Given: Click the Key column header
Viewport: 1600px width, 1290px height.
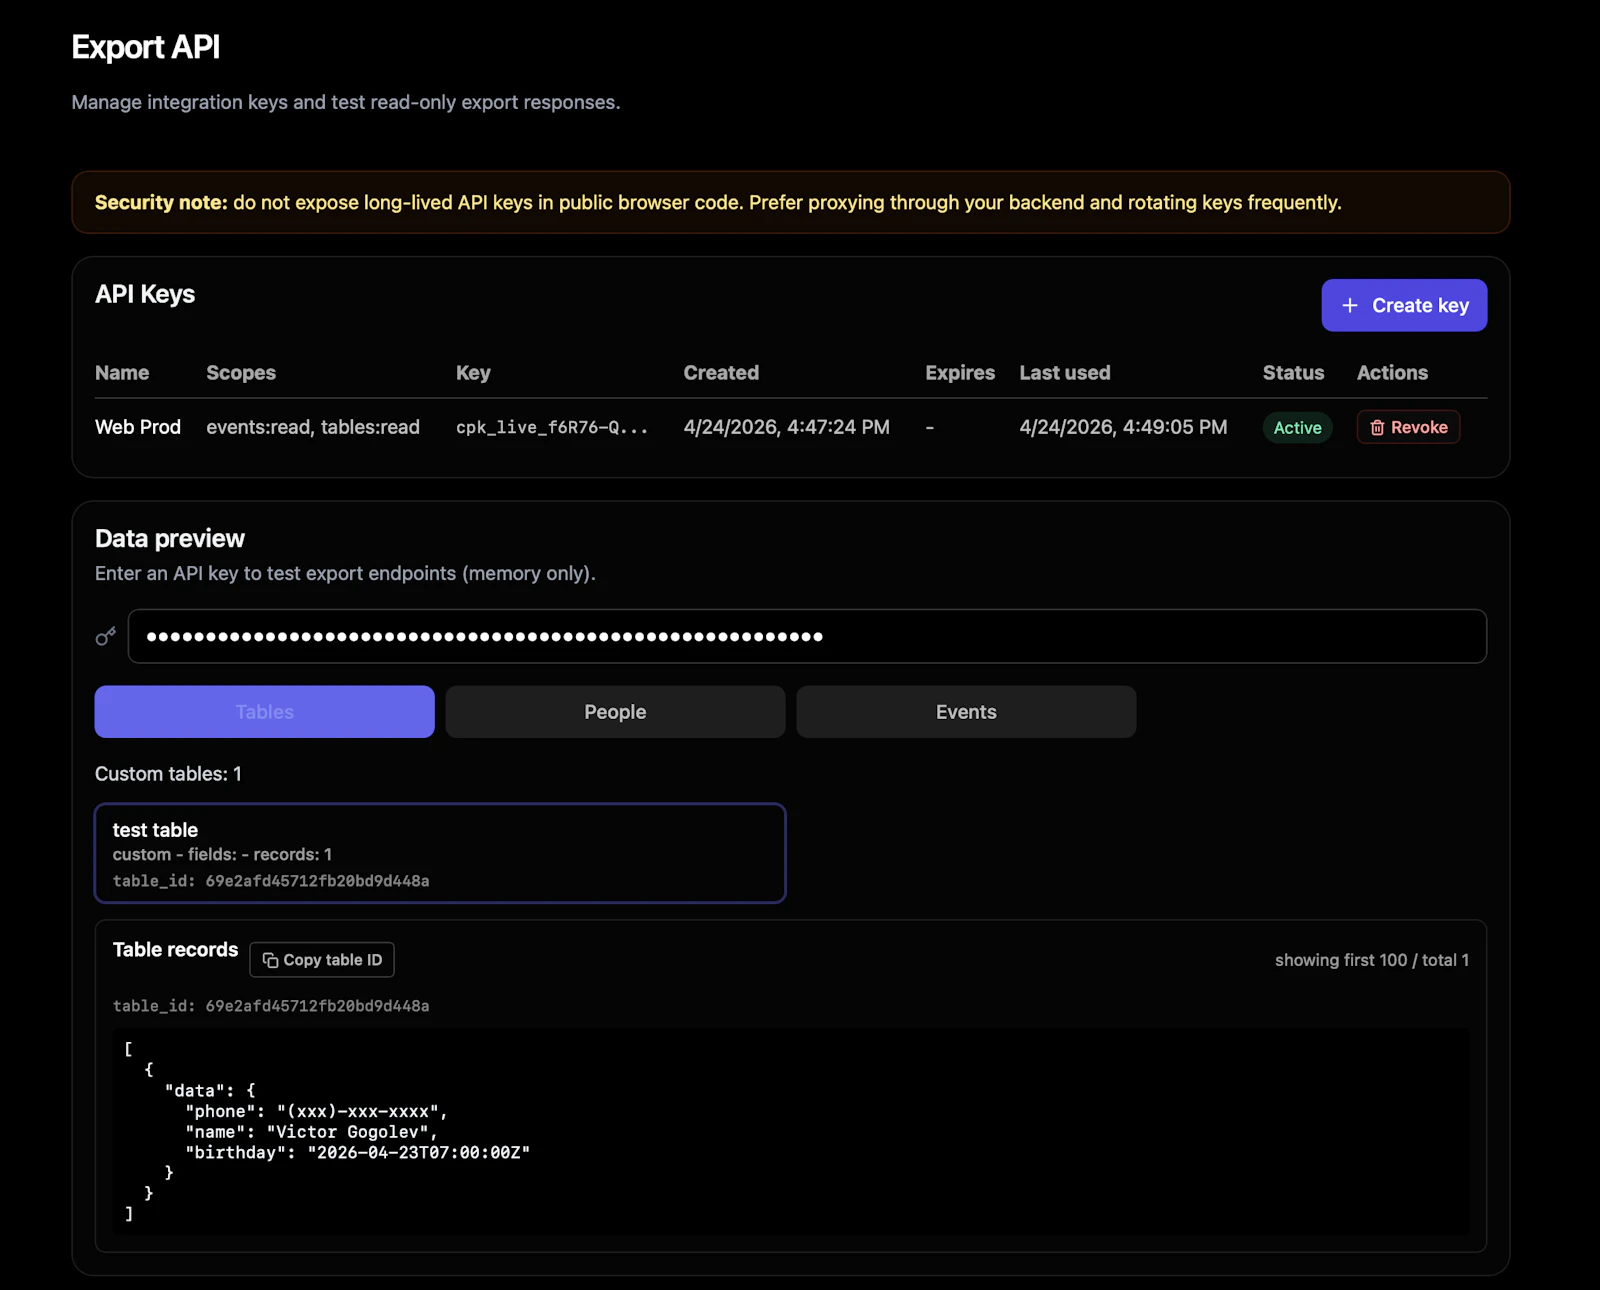Looking at the screenshot, I should [473, 373].
